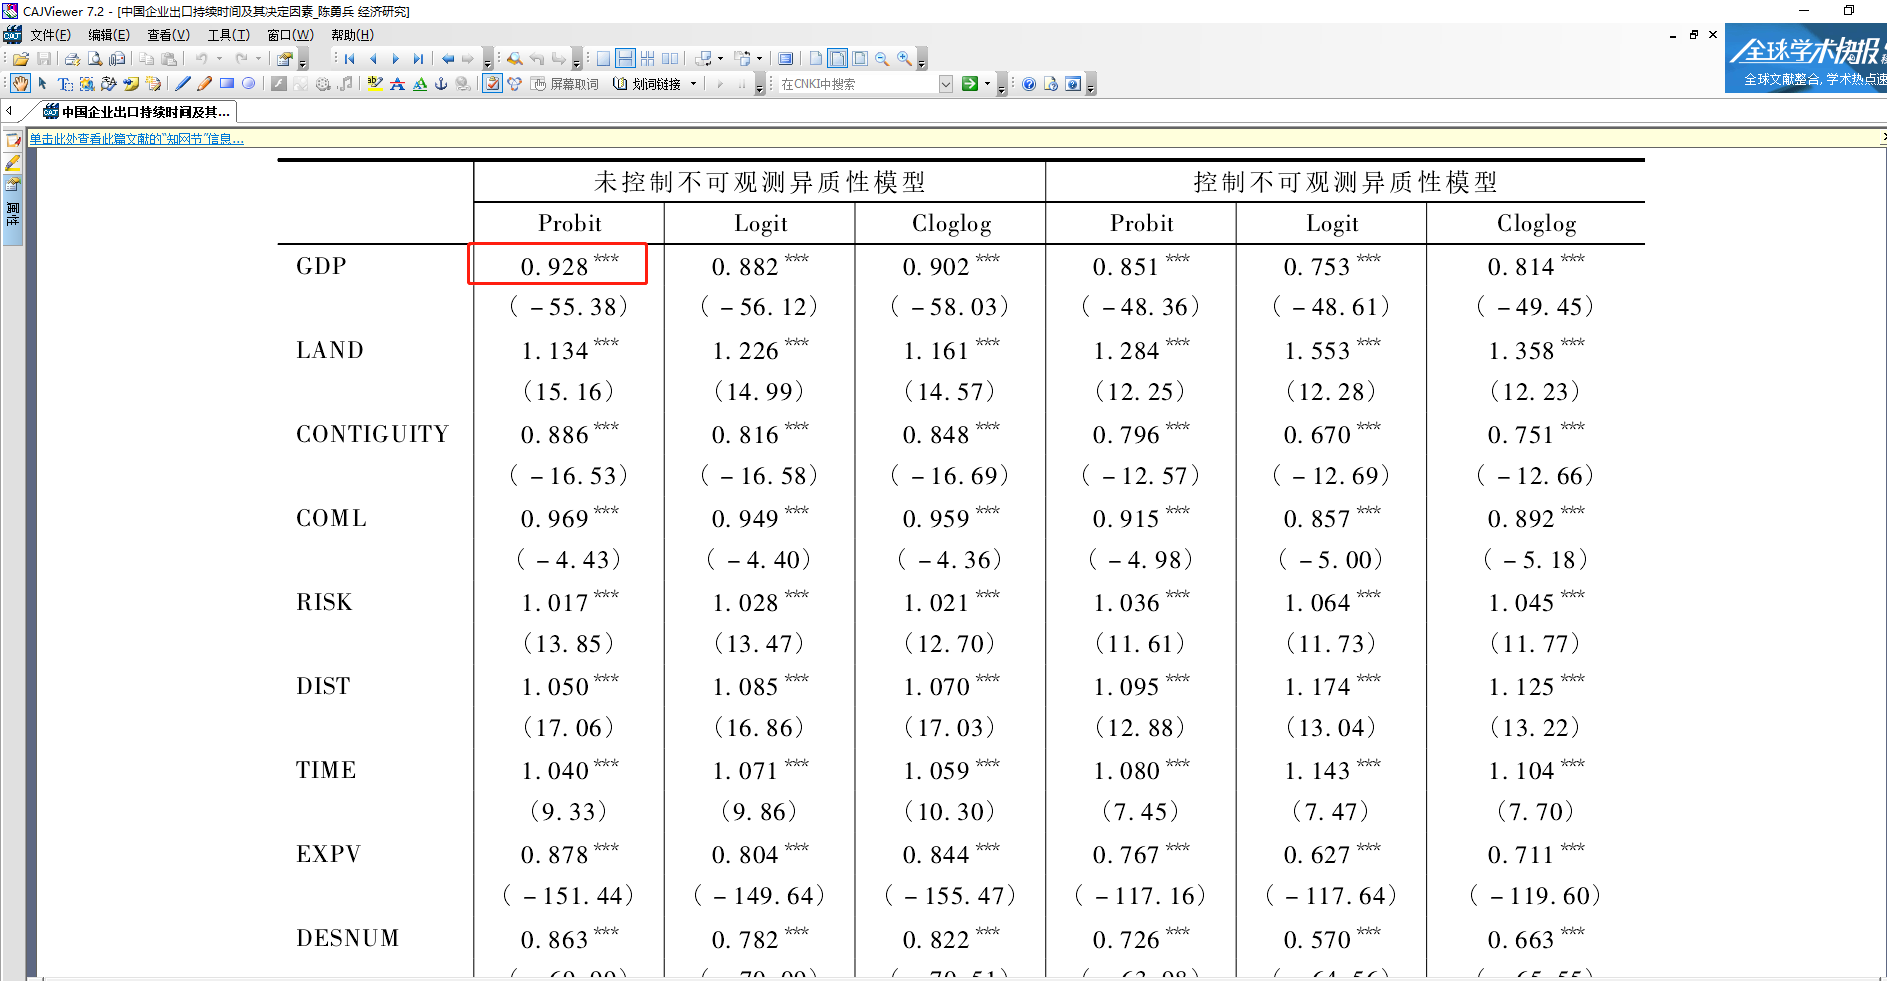Image resolution: width=1887 pixels, height=981 pixels.
Task: Open the rotate pages dropdown arrow
Action: click(x=759, y=59)
